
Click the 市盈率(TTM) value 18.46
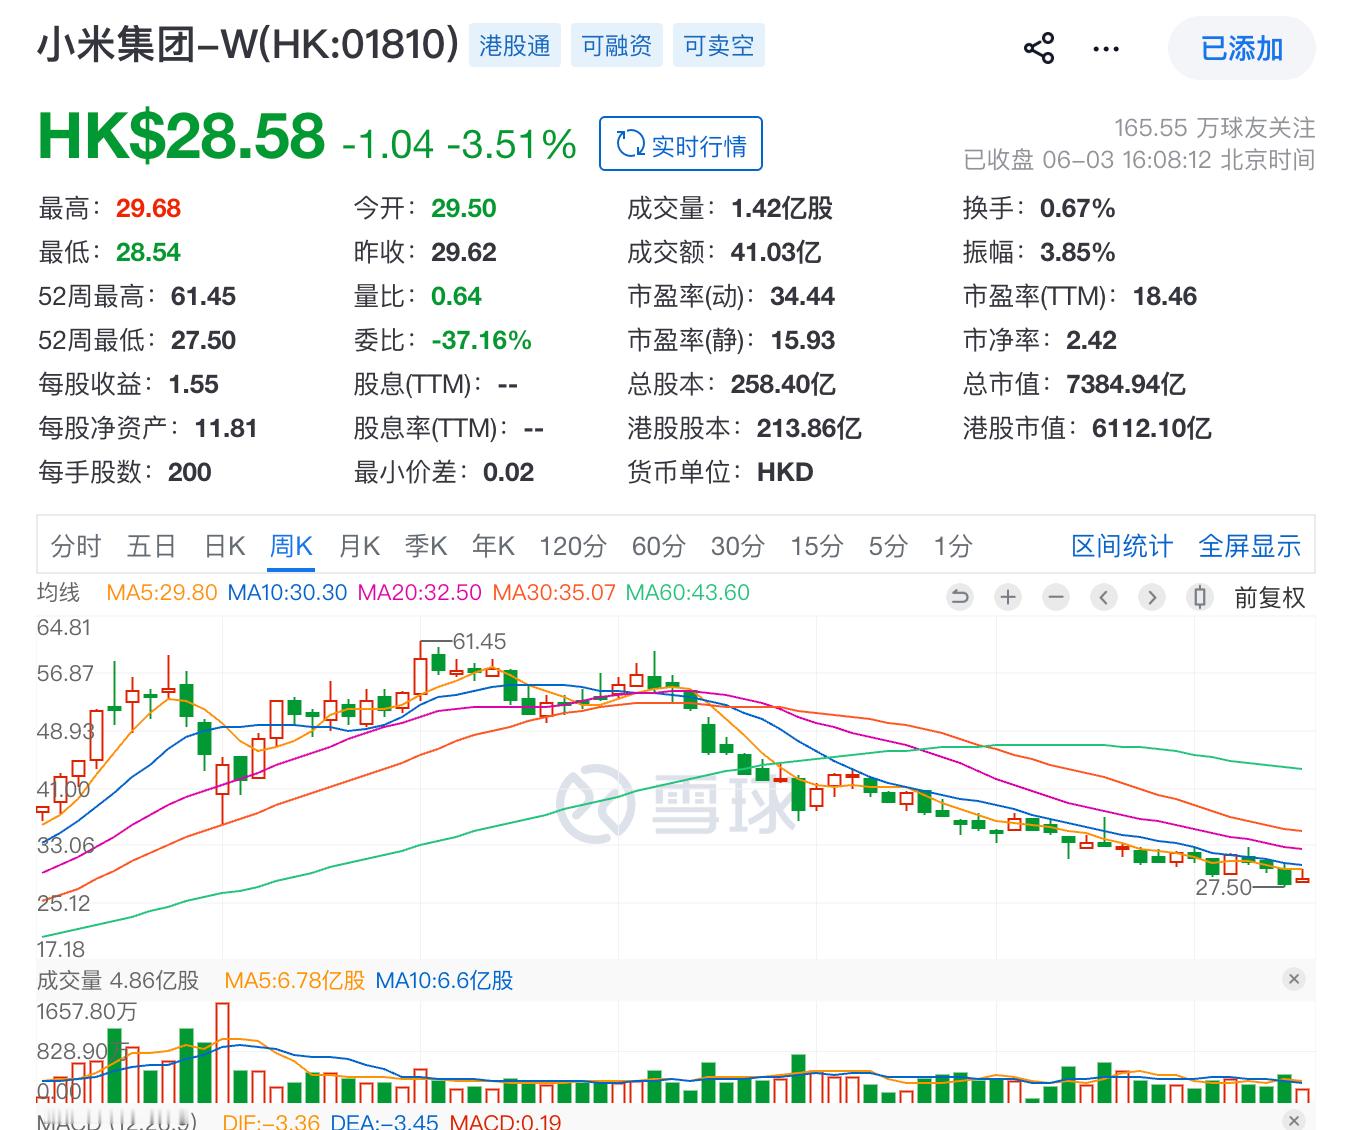coord(1165,296)
